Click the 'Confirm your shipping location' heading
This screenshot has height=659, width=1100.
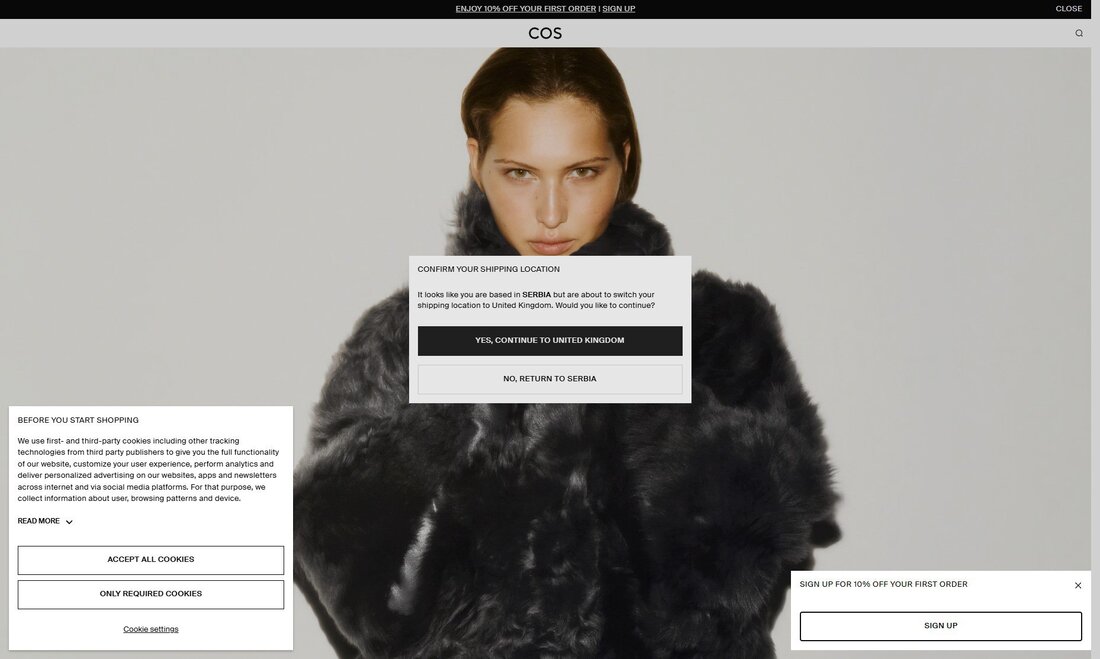point(489,269)
